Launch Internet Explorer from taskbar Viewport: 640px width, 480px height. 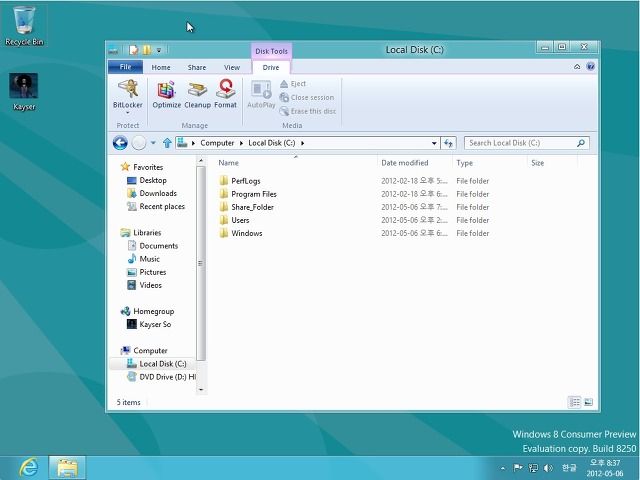point(29,467)
